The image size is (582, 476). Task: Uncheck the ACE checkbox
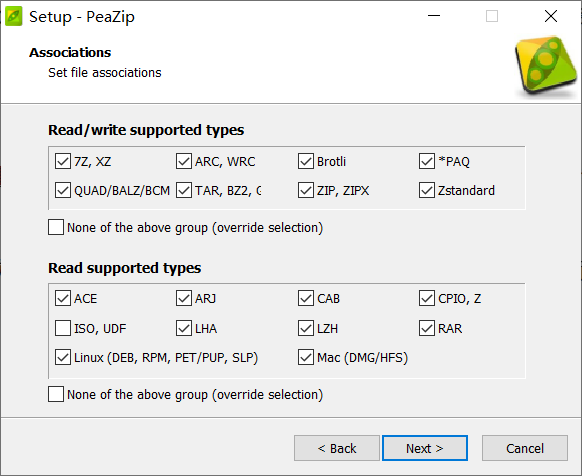coord(63,298)
